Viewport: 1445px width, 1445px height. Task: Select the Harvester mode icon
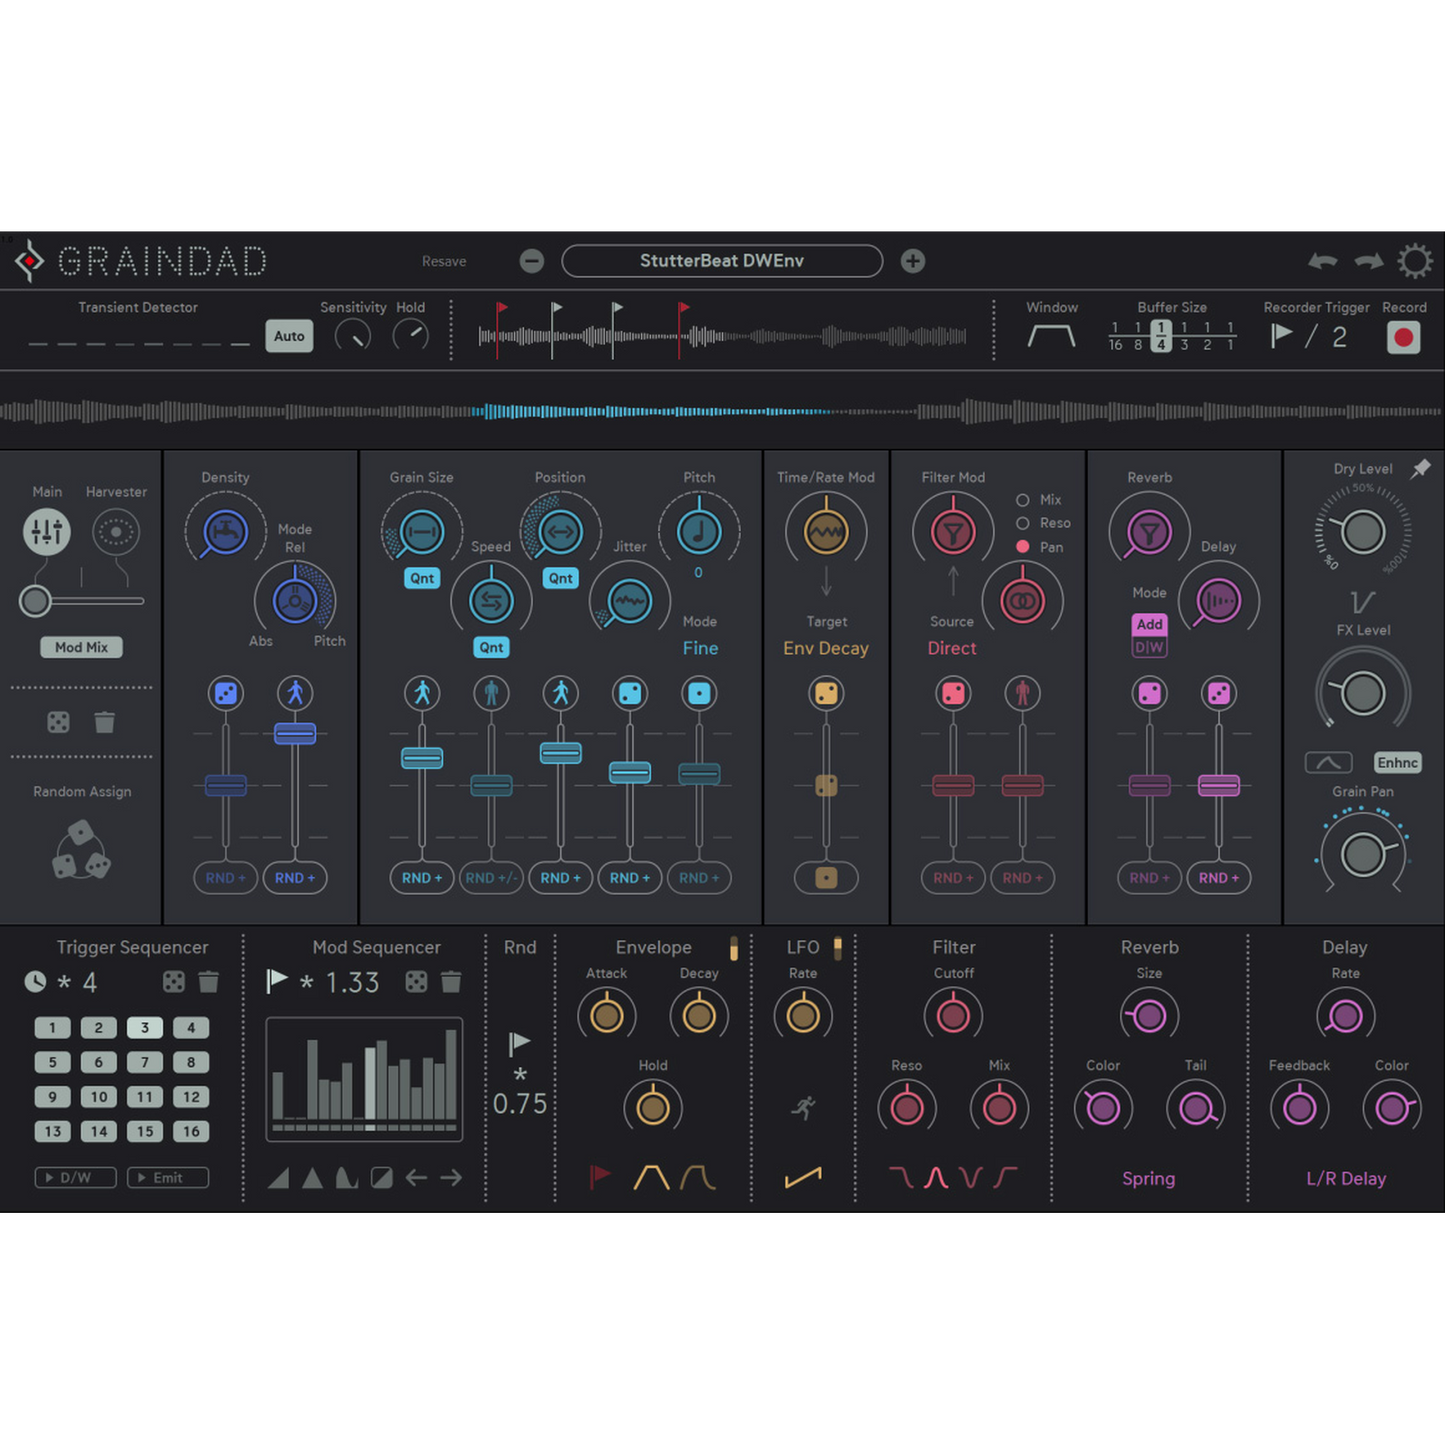point(116,532)
